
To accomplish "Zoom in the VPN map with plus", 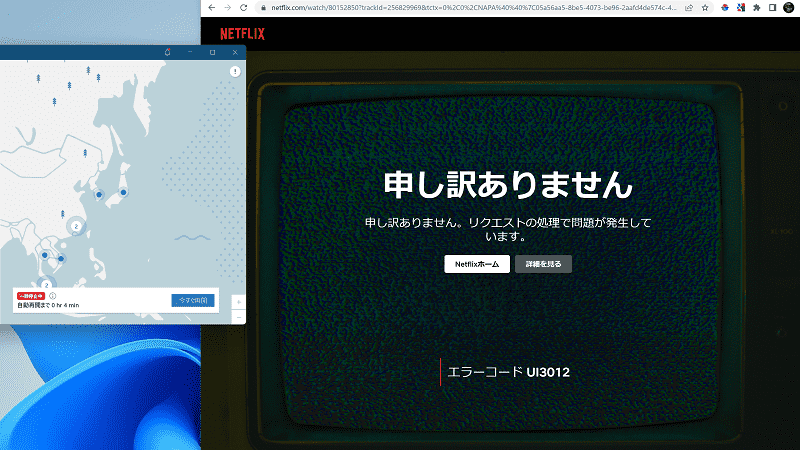I will [238, 302].
